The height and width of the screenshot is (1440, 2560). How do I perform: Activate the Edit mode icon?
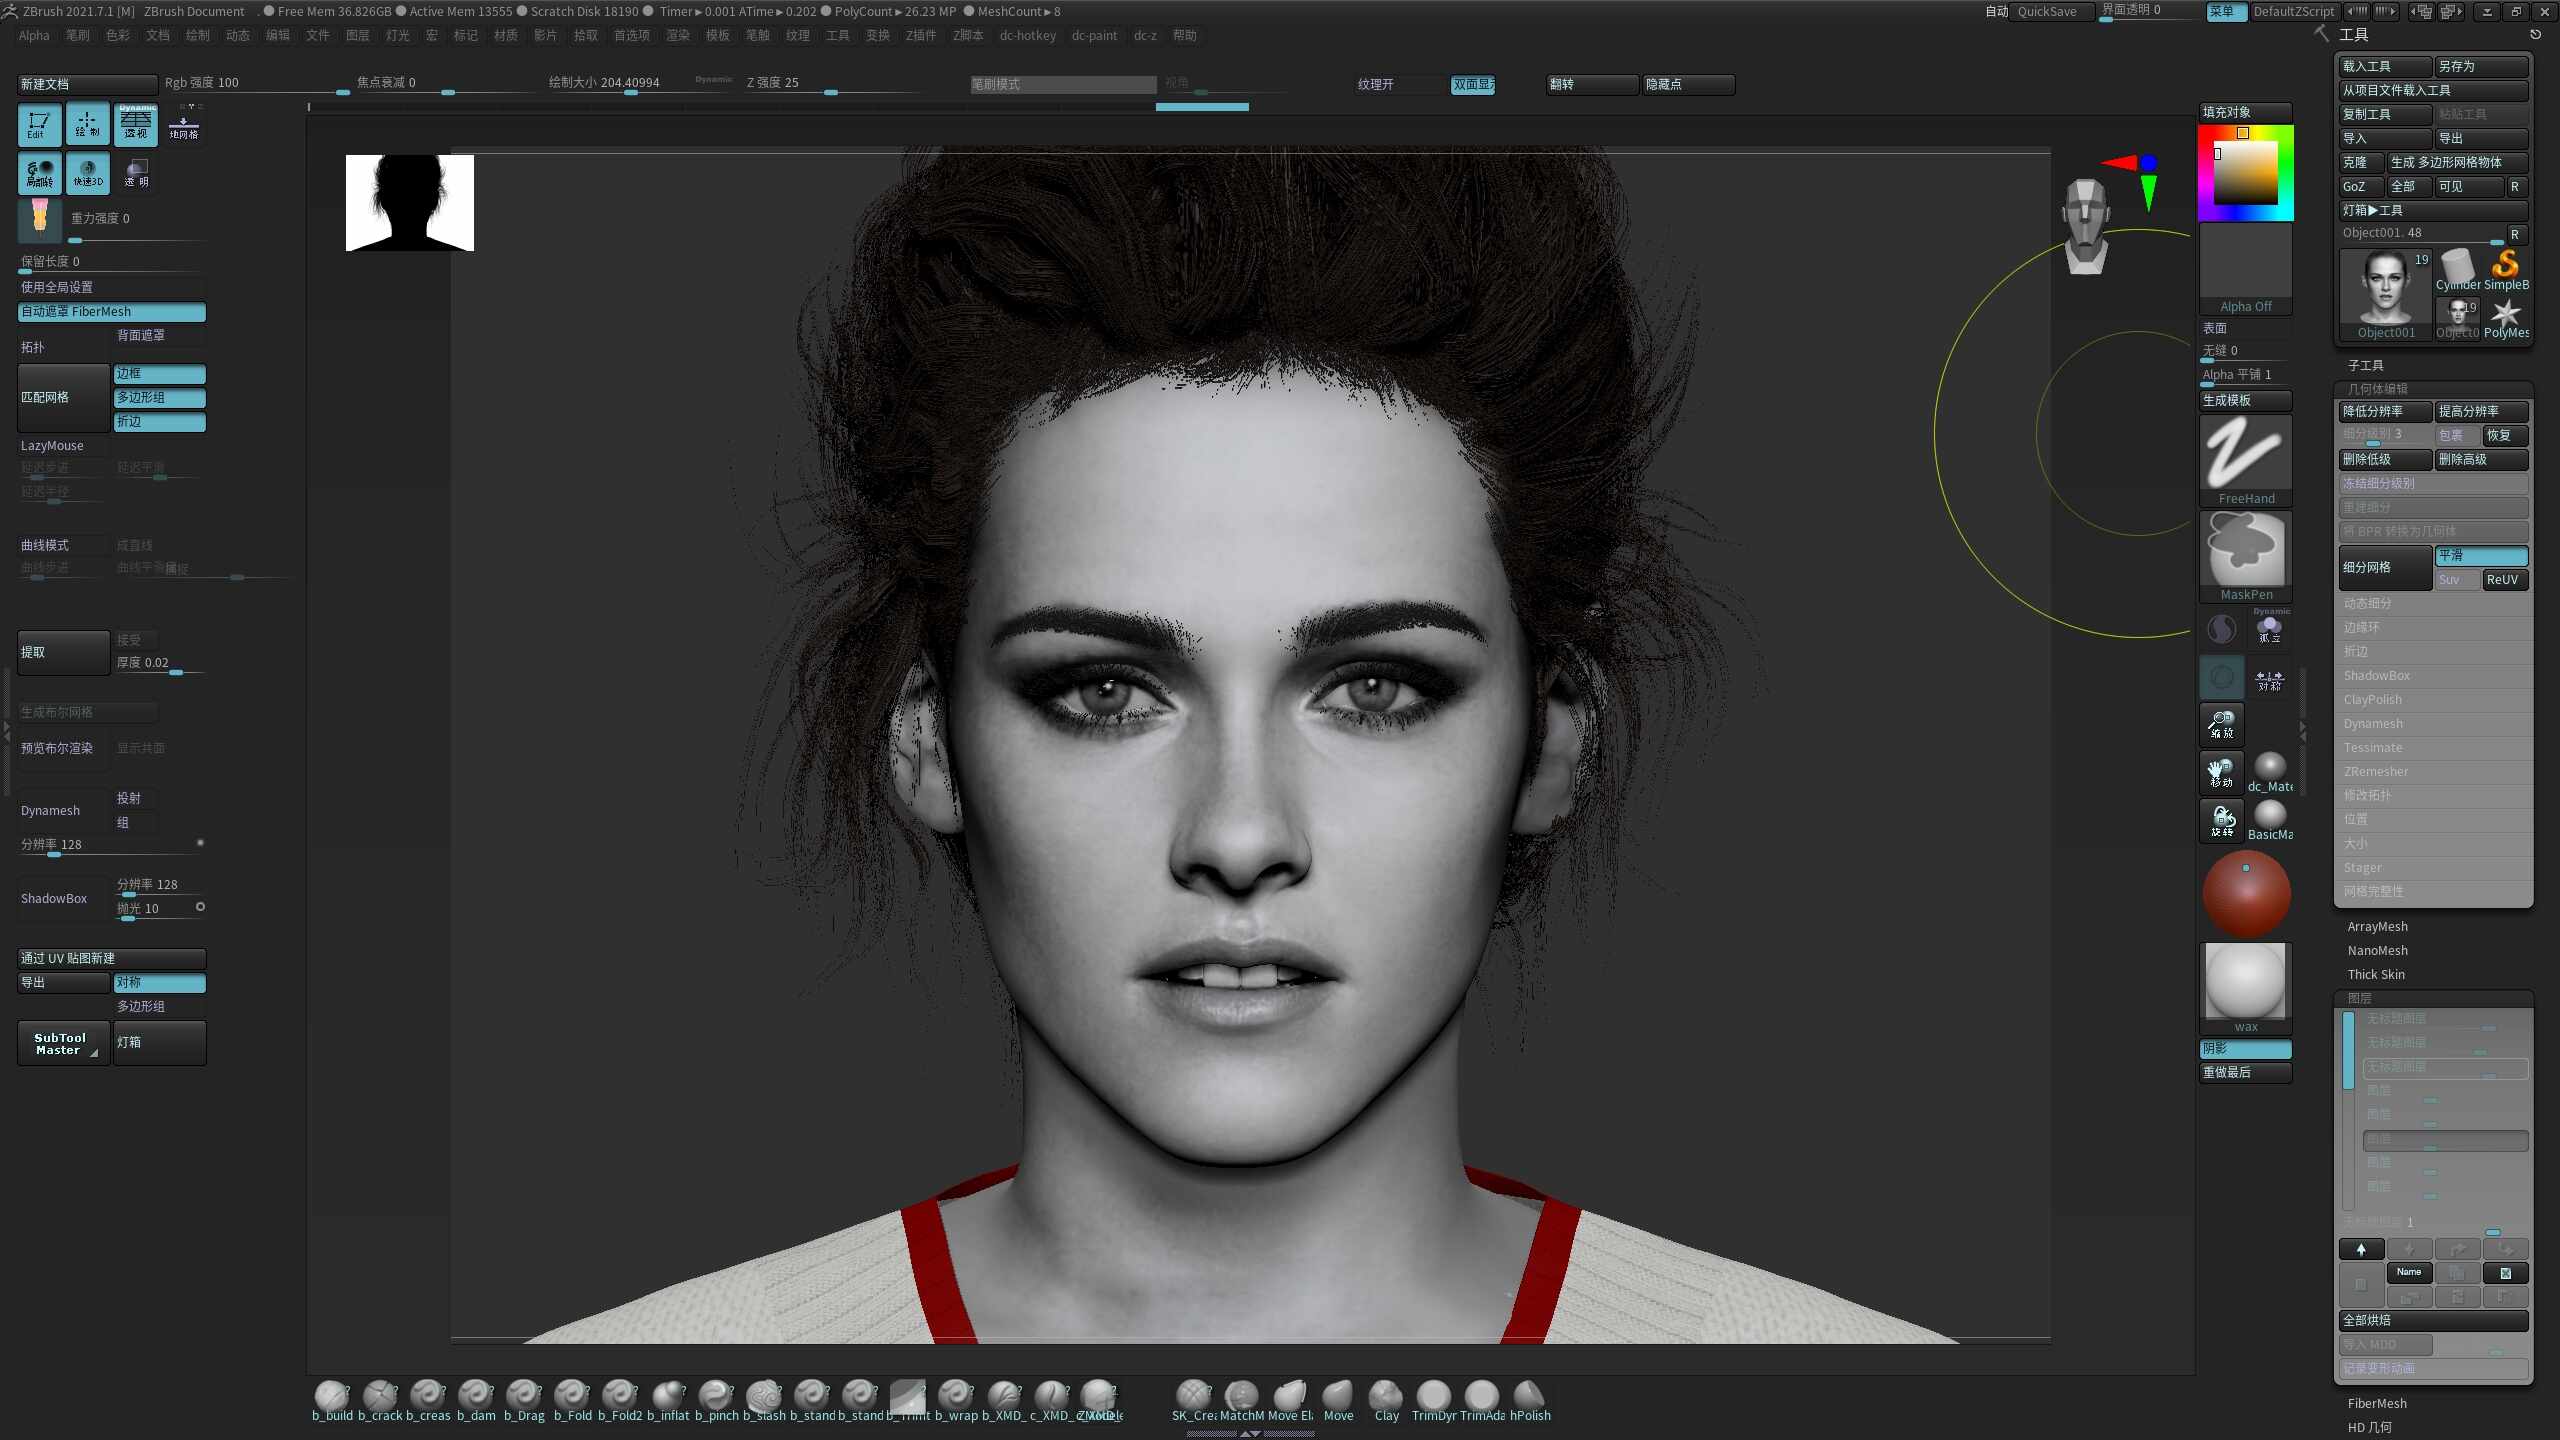[x=40, y=125]
